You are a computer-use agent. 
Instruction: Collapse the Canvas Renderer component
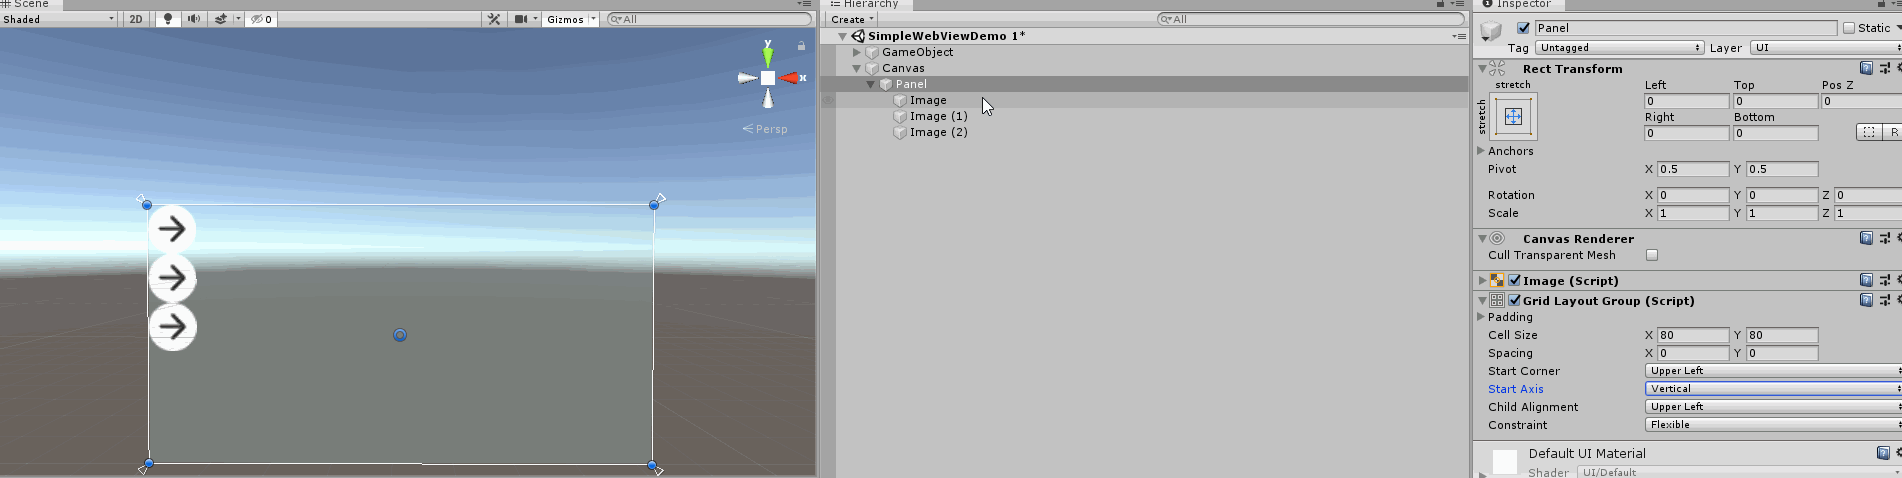(1482, 239)
